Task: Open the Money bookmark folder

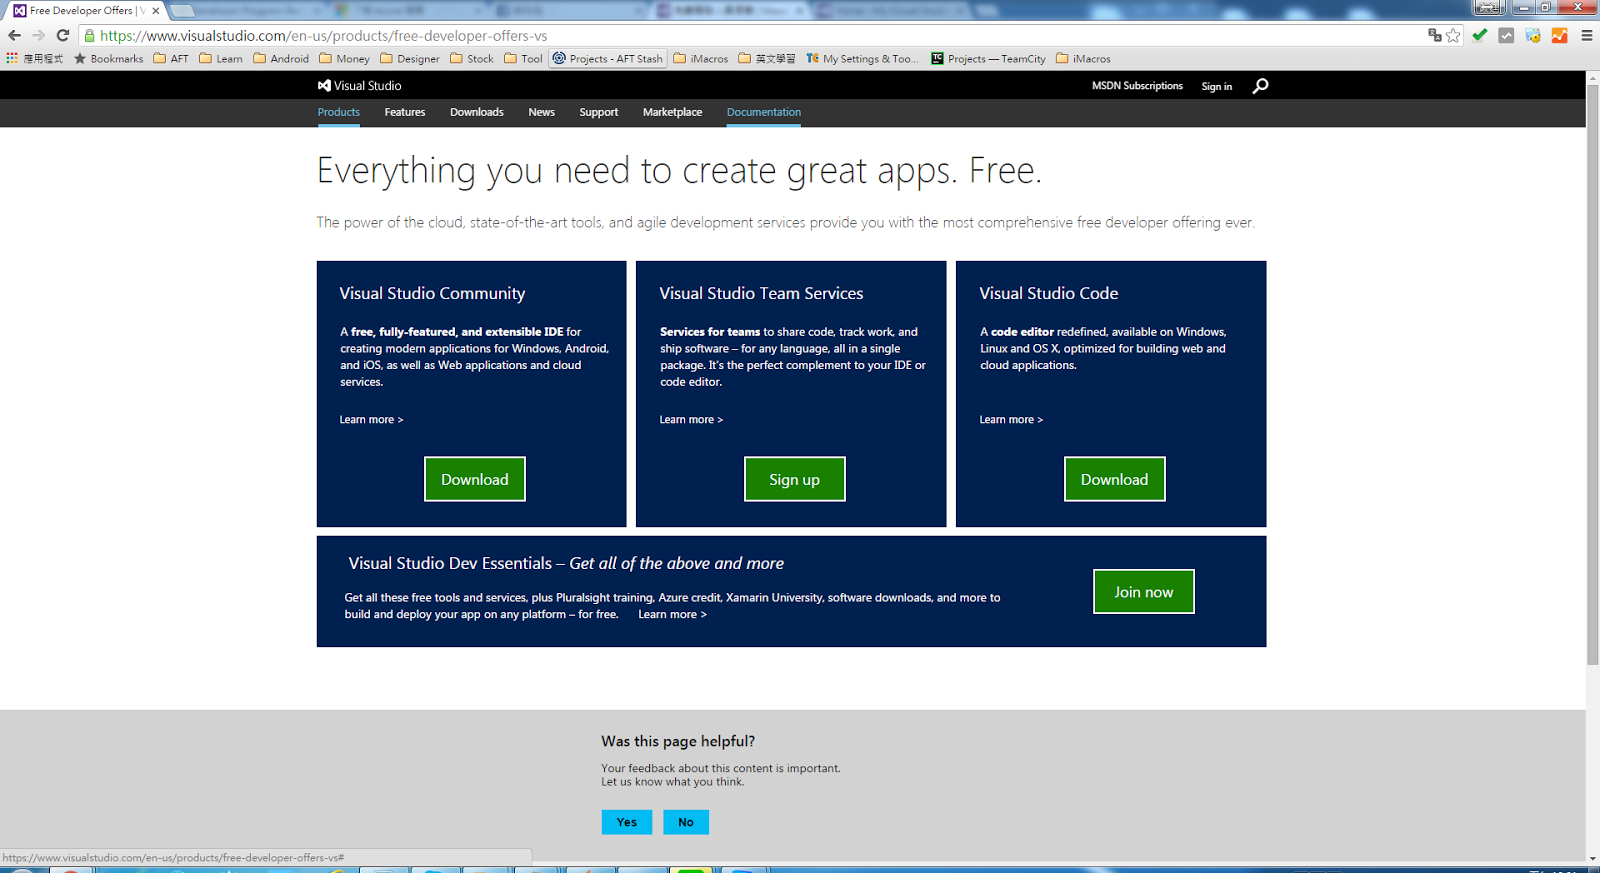Action: 344,59
